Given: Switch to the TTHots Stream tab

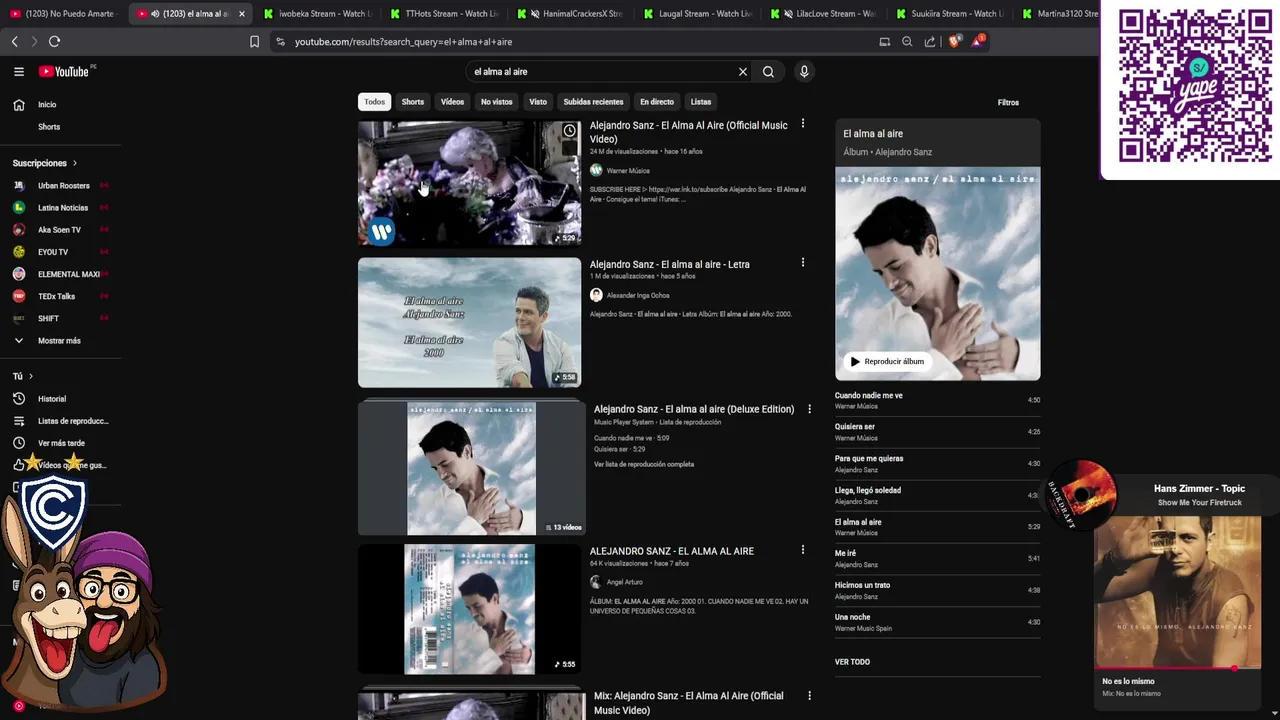Looking at the screenshot, I should click(x=443, y=14).
